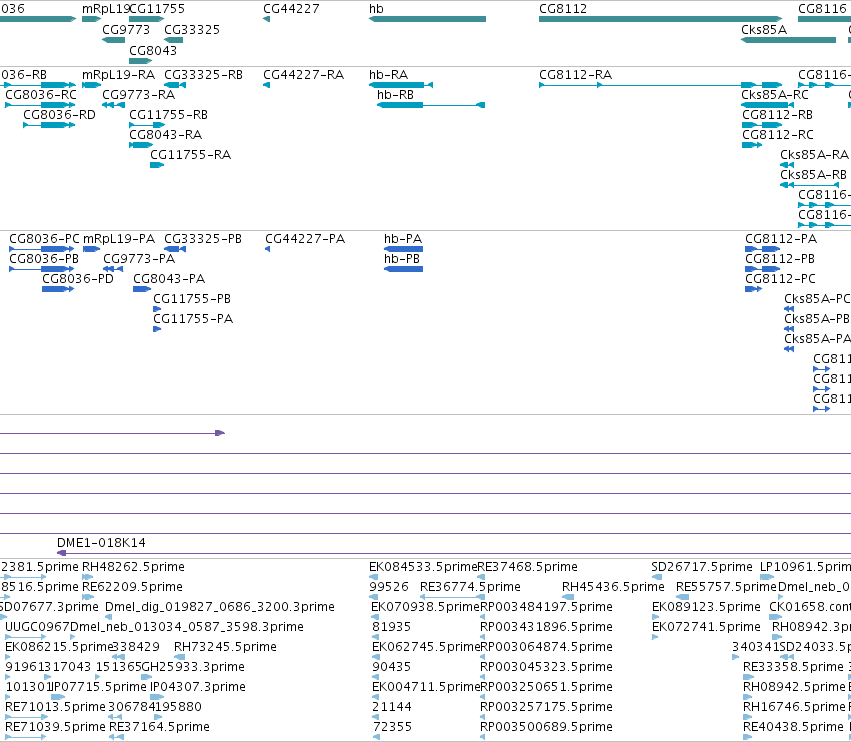Click the RE62209.5prime EST label

tap(132, 587)
